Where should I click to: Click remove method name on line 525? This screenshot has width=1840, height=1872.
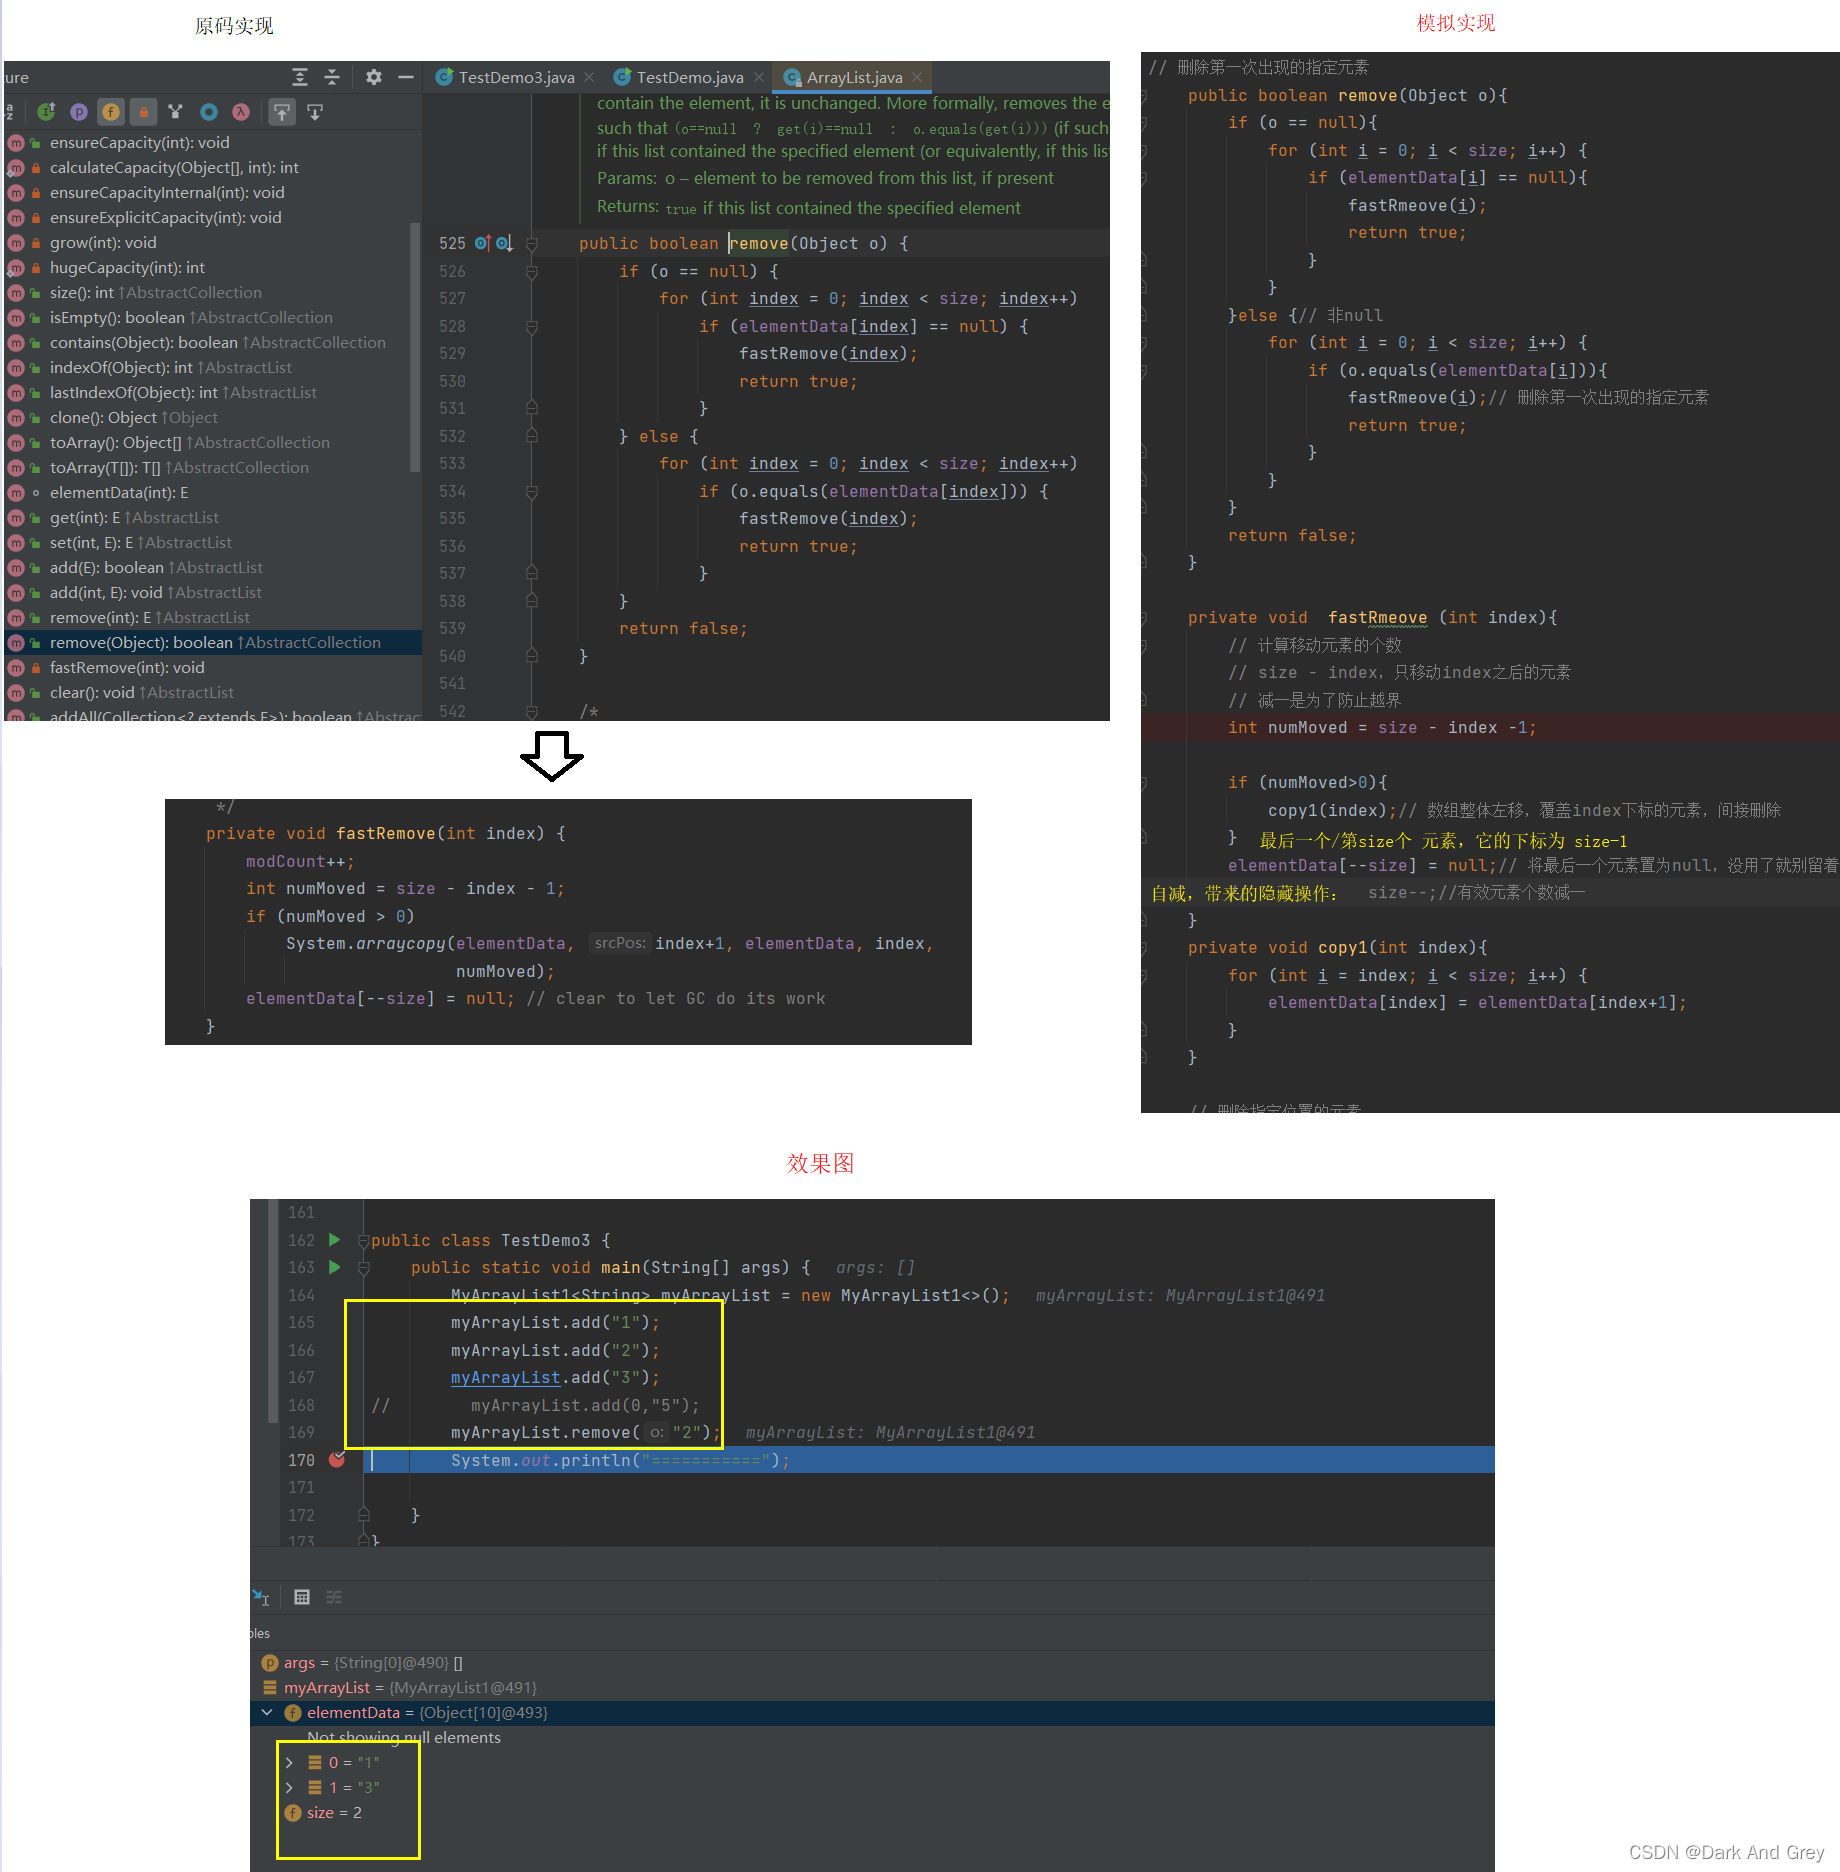(759, 243)
